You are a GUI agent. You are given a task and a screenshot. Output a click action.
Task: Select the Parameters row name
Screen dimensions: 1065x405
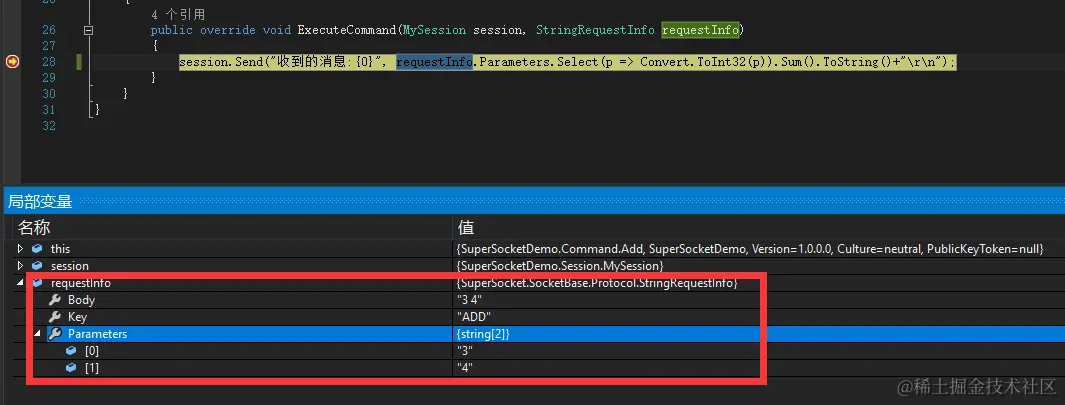pyautogui.click(x=97, y=334)
